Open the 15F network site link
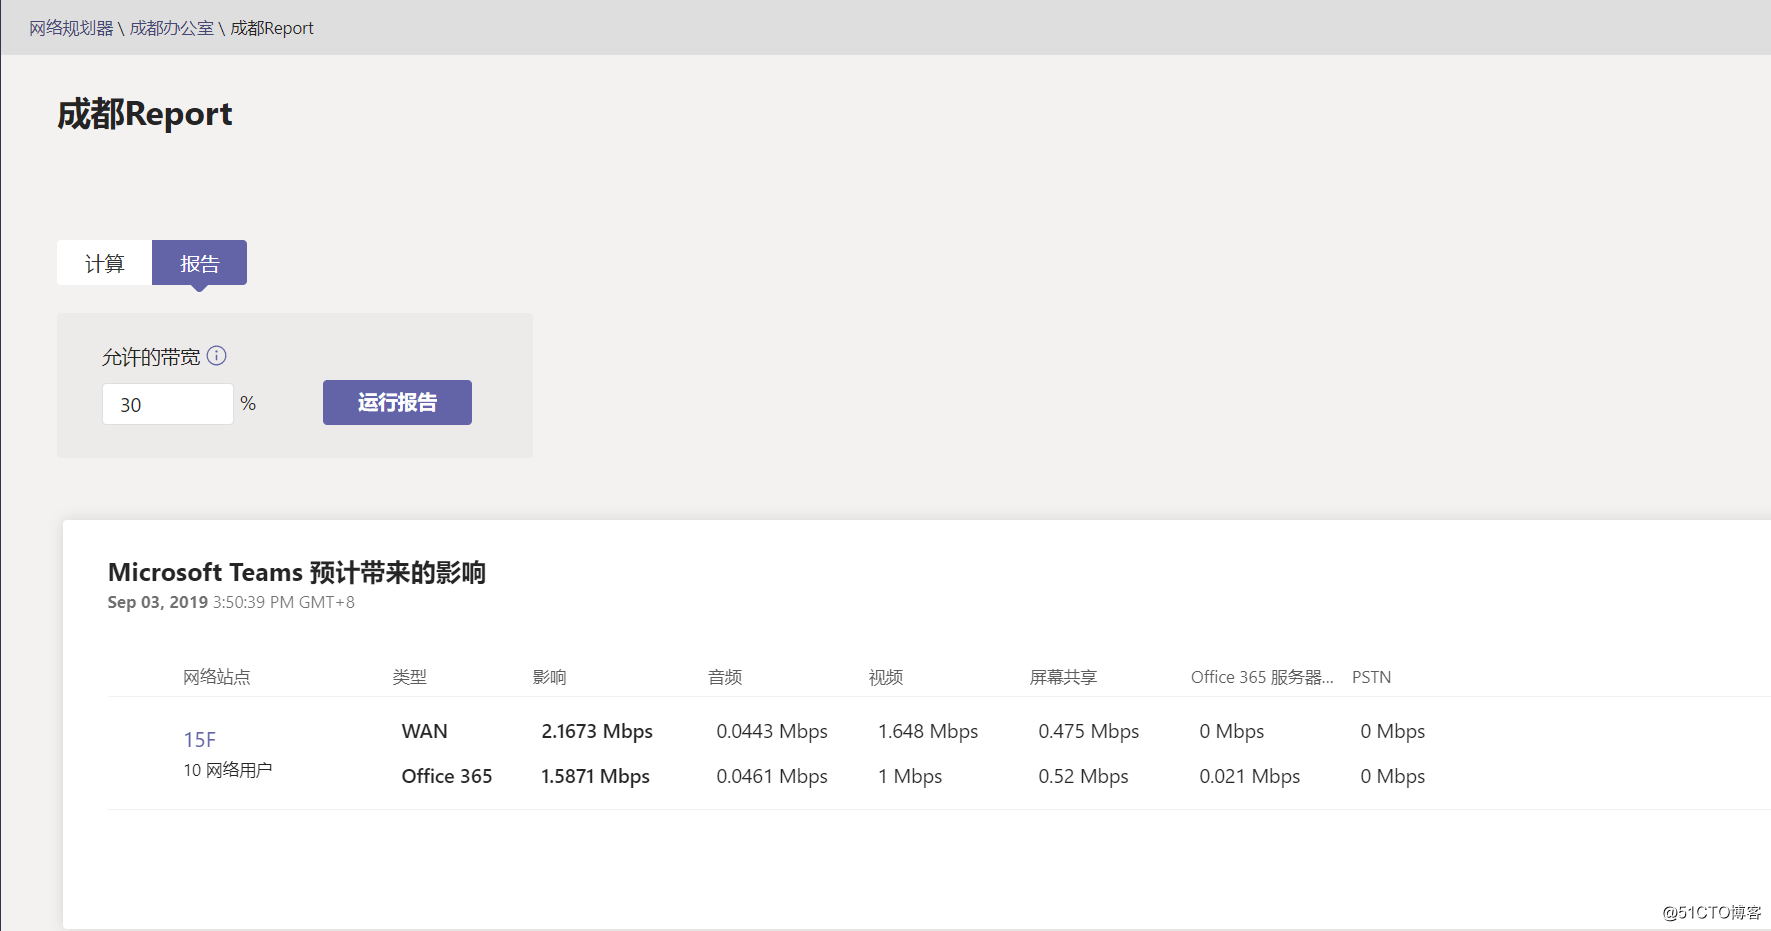Viewport: 1771px width, 931px height. pos(200,740)
